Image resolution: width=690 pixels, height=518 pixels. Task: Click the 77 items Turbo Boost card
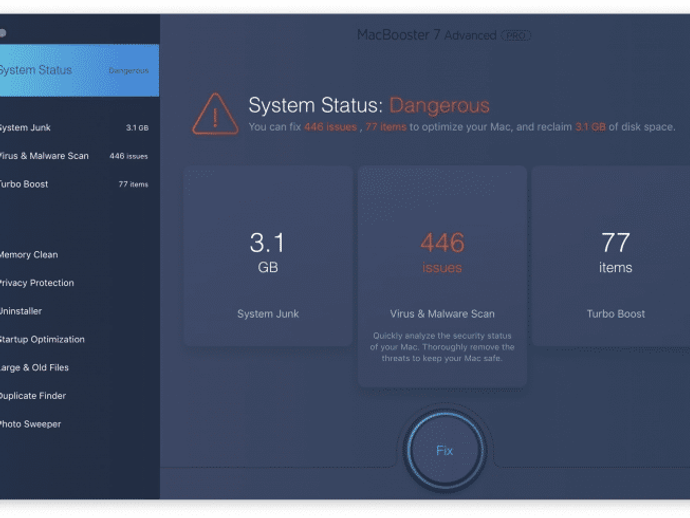pyautogui.click(x=611, y=256)
